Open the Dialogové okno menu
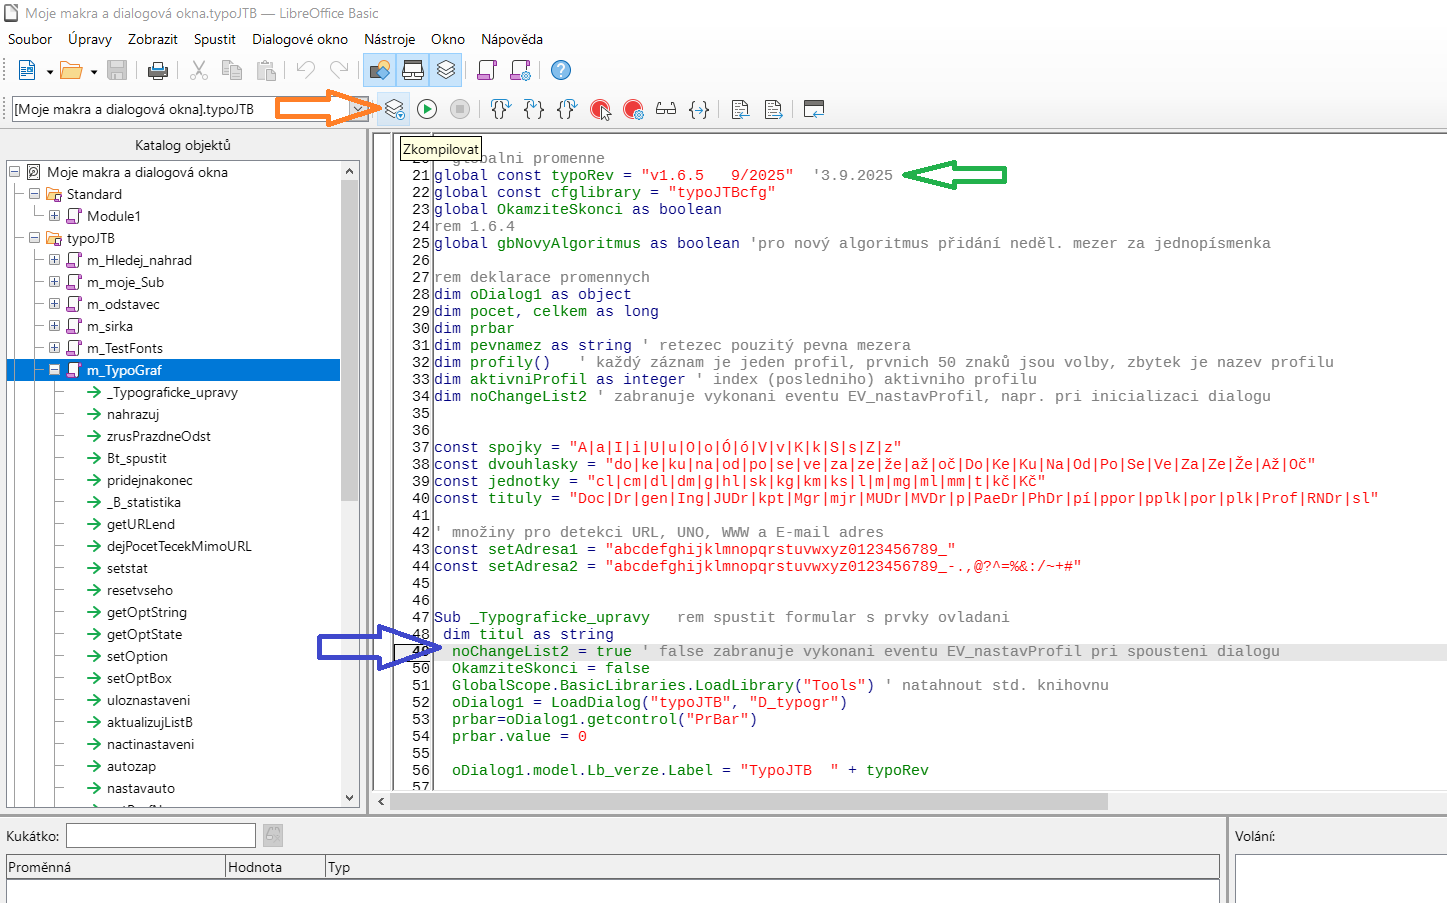 click(300, 39)
